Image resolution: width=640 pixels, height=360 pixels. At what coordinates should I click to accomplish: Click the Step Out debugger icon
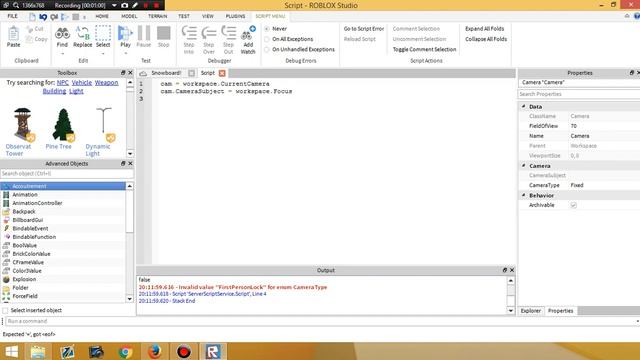tap(229, 33)
